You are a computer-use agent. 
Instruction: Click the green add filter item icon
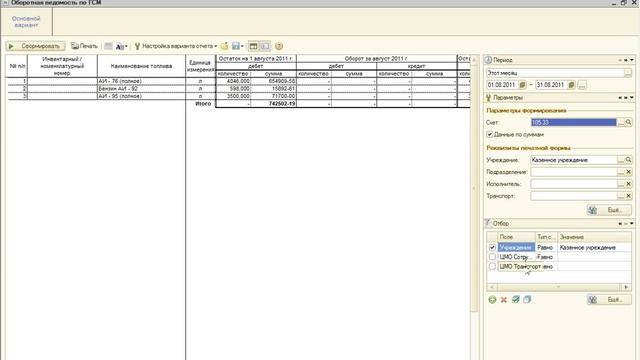(x=492, y=300)
